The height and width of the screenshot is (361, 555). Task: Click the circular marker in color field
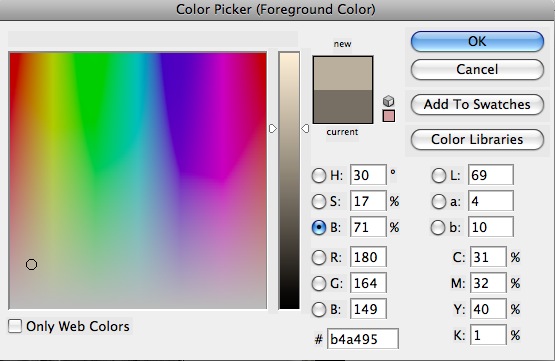point(32,264)
